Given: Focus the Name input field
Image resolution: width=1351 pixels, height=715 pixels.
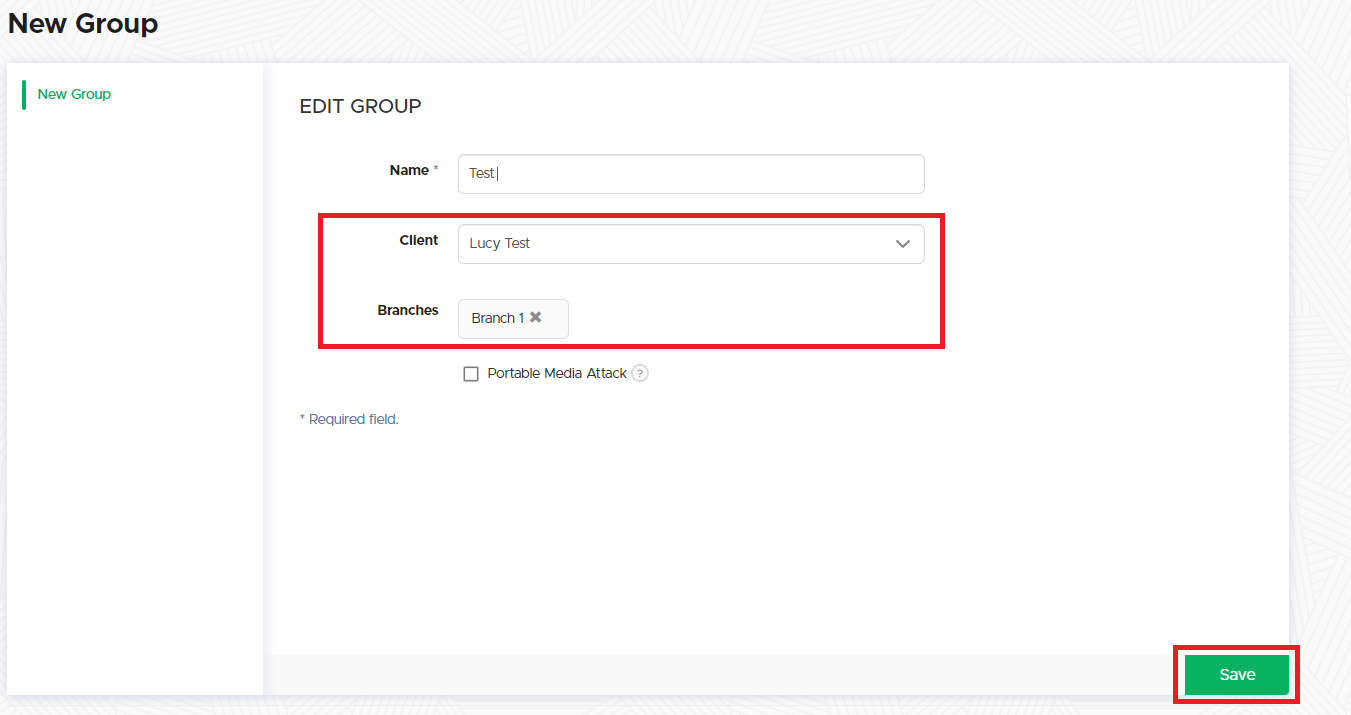Looking at the screenshot, I should tap(690, 174).
